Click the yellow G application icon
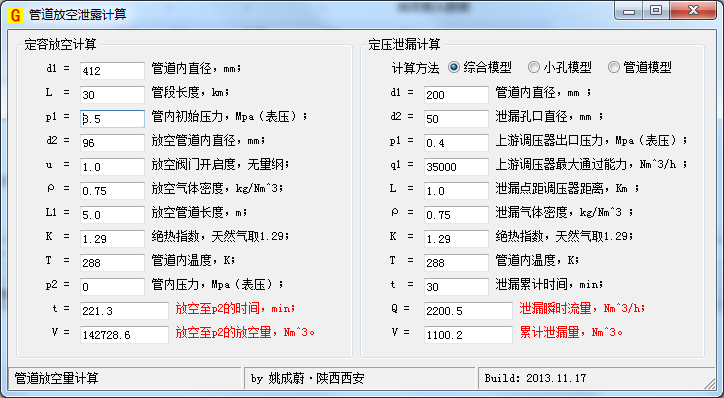This screenshot has width=724, height=398. click(x=16, y=15)
